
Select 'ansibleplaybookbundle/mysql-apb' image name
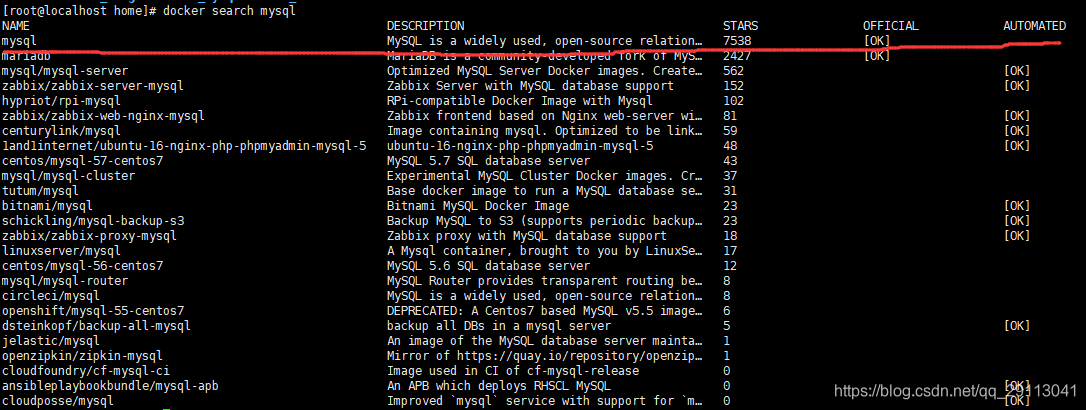pos(111,385)
